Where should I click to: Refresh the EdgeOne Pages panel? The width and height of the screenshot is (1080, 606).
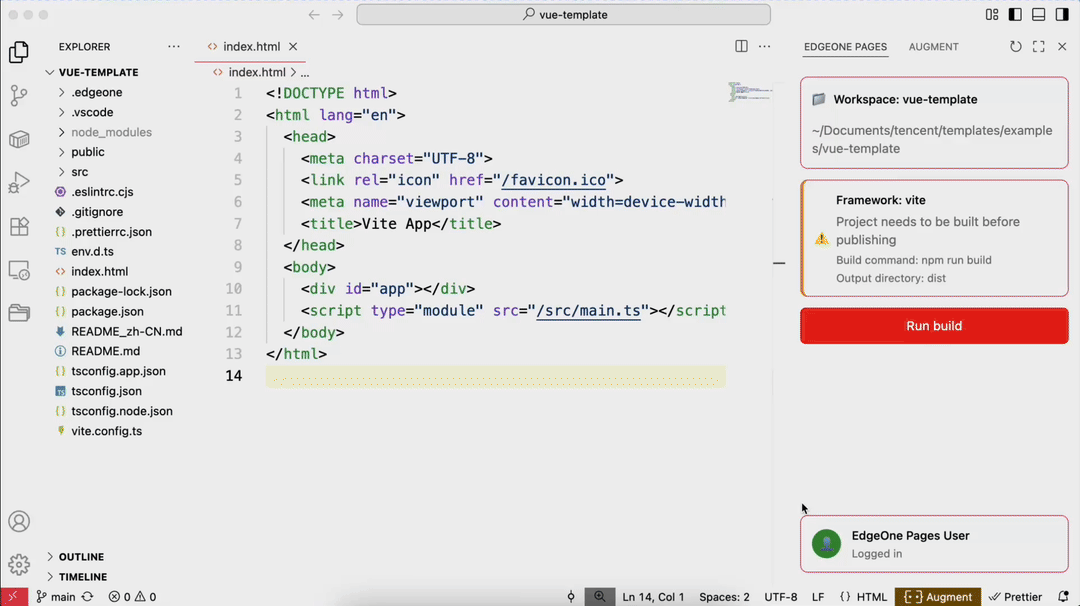pyautogui.click(x=1016, y=46)
